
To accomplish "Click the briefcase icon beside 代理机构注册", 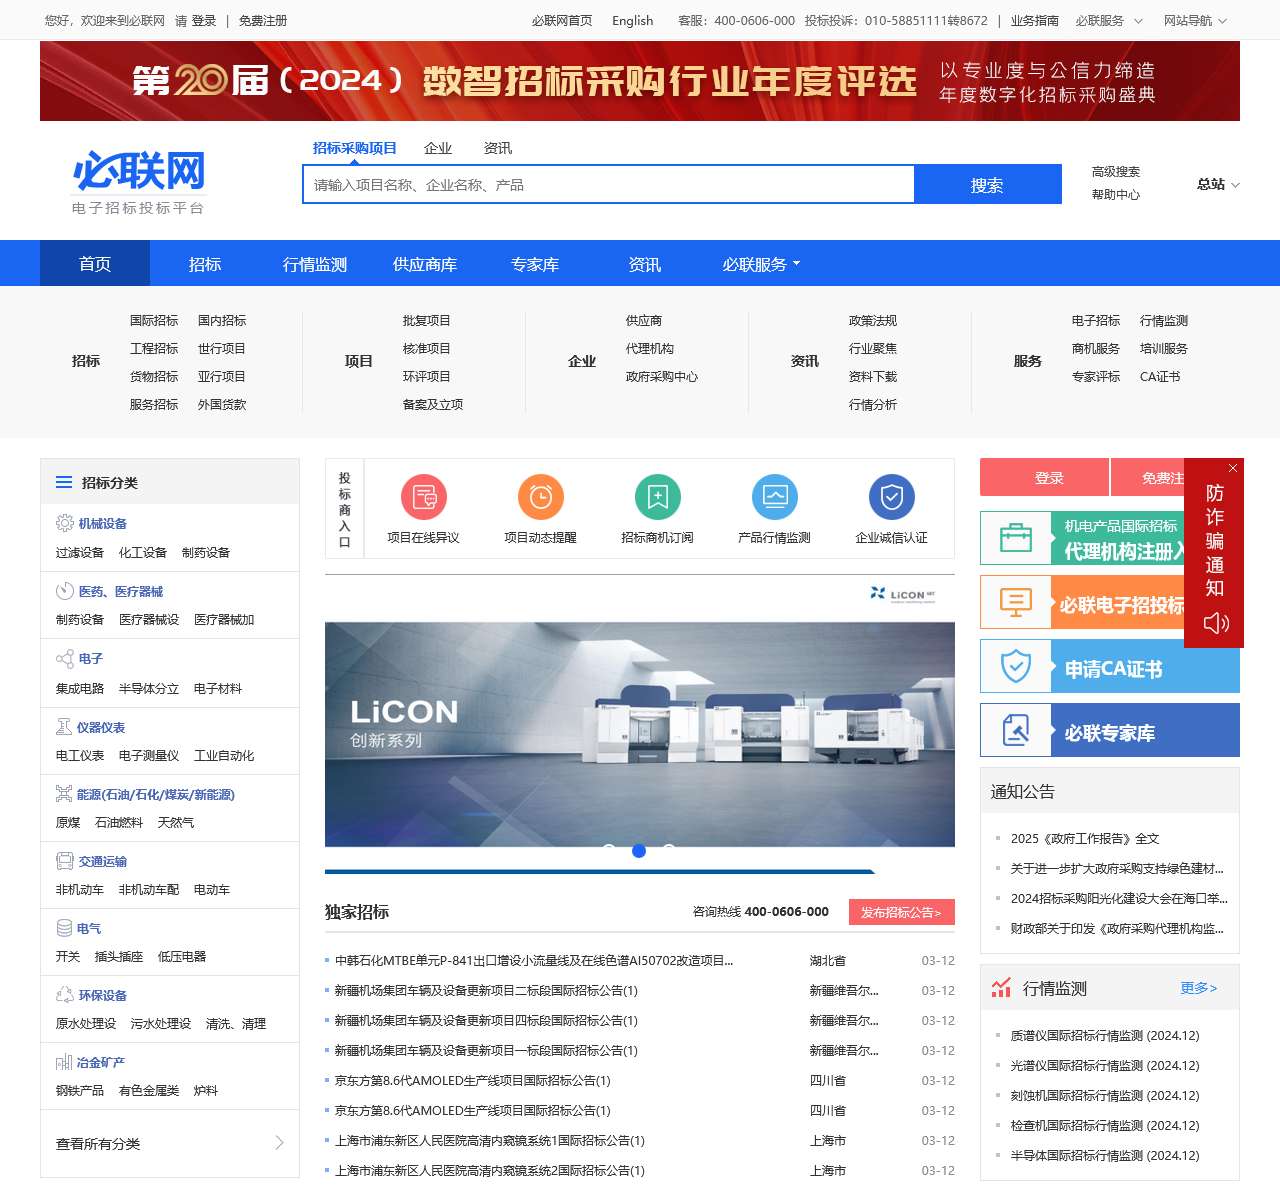I will click(x=1016, y=538).
